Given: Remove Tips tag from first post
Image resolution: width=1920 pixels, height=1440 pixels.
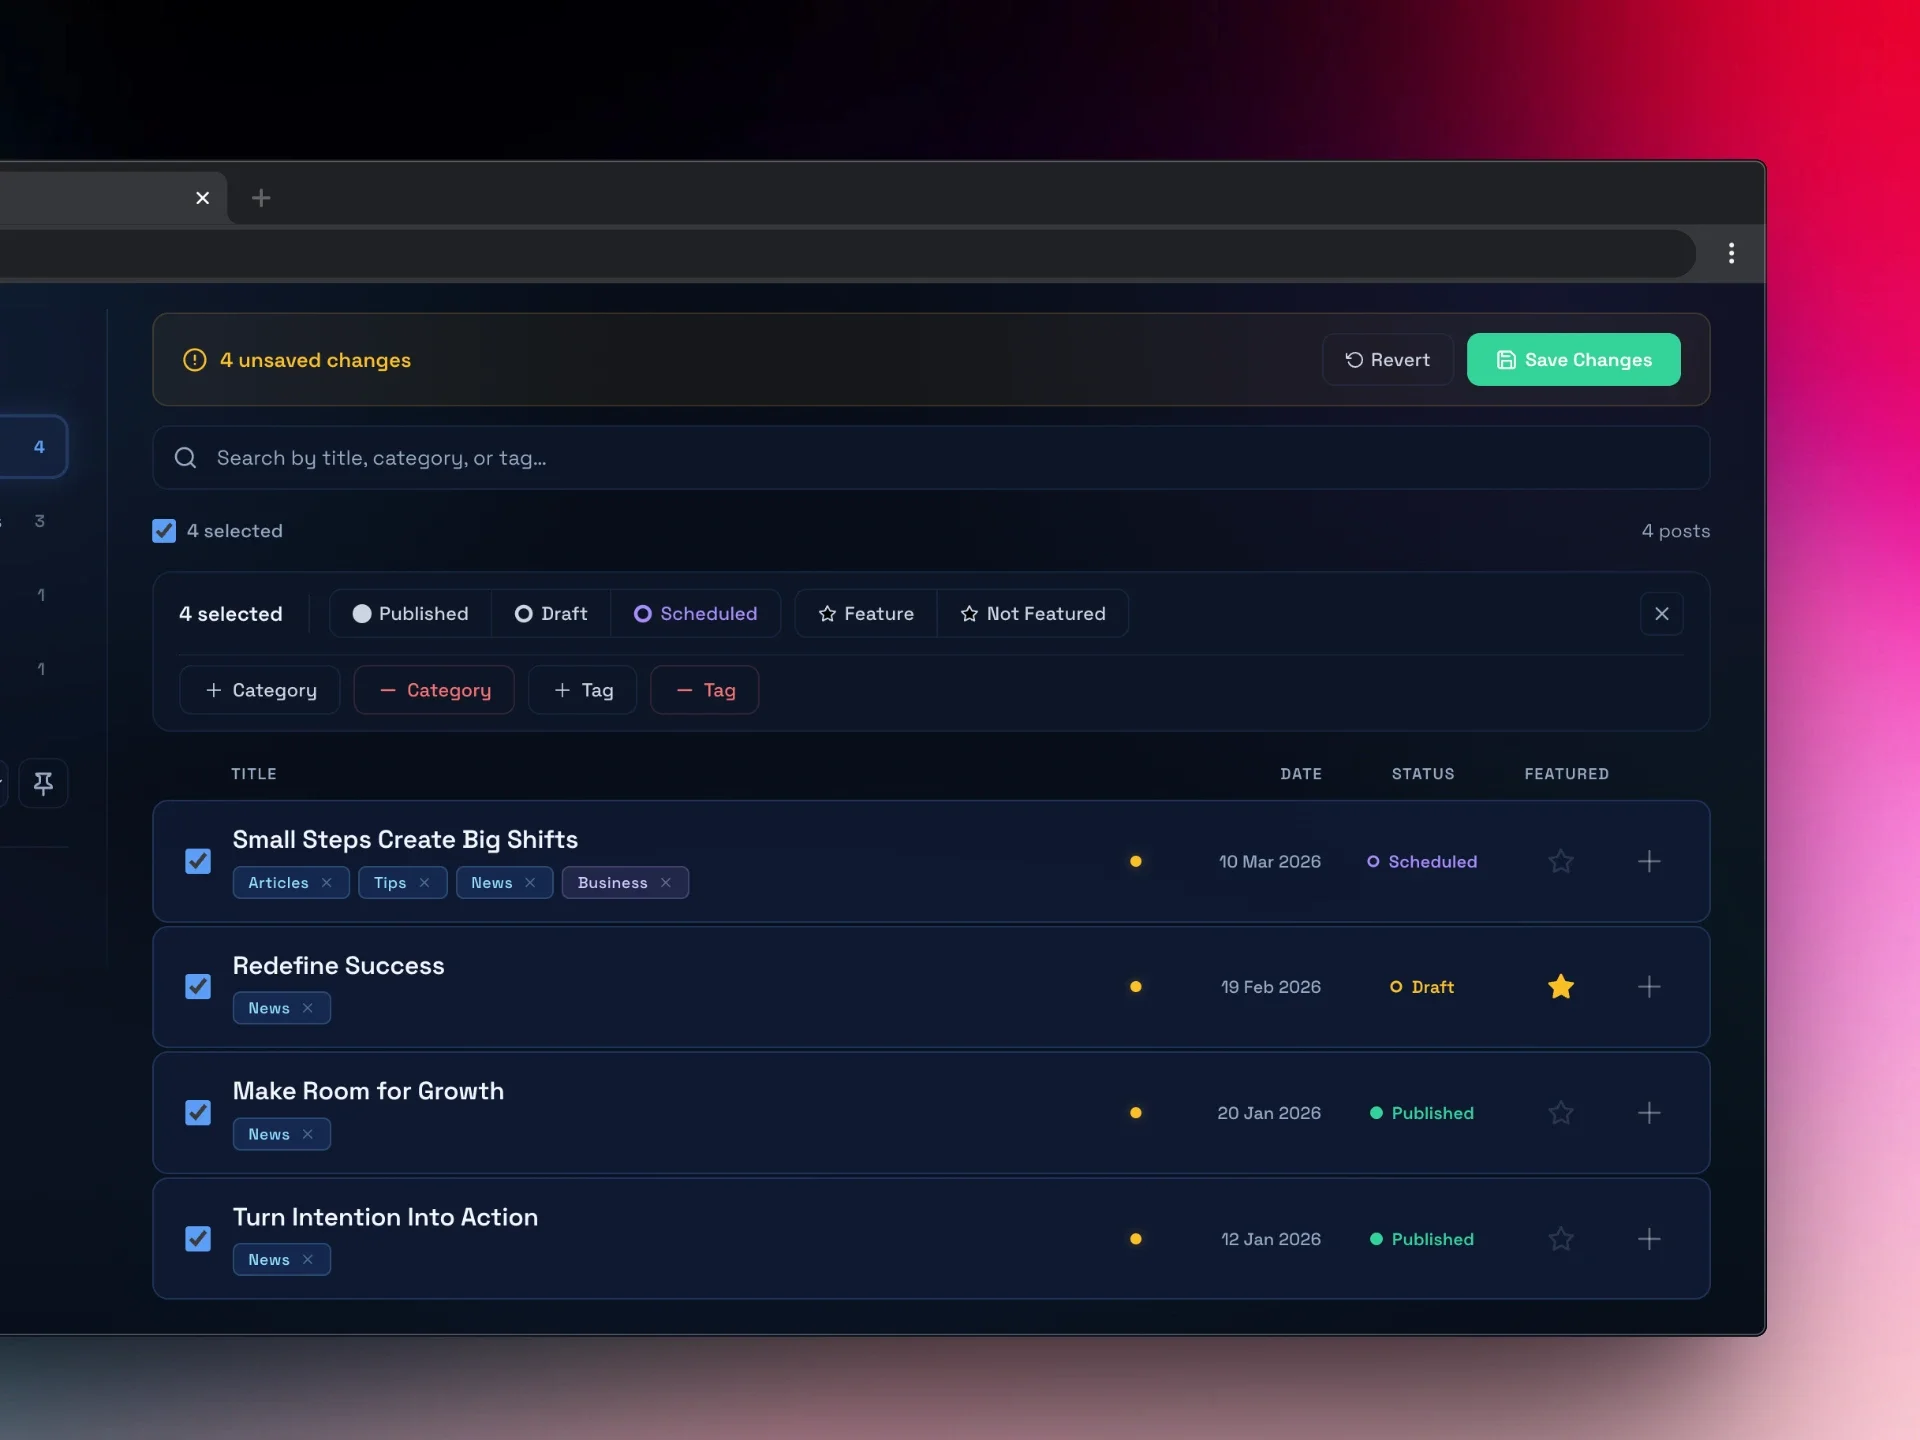Looking at the screenshot, I should [x=425, y=883].
